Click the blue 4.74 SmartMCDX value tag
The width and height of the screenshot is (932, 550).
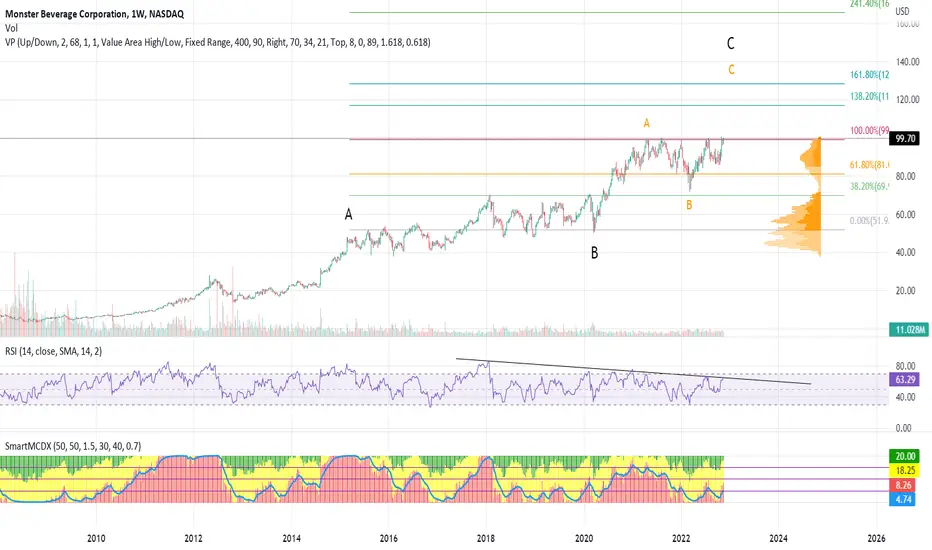[903, 499]
